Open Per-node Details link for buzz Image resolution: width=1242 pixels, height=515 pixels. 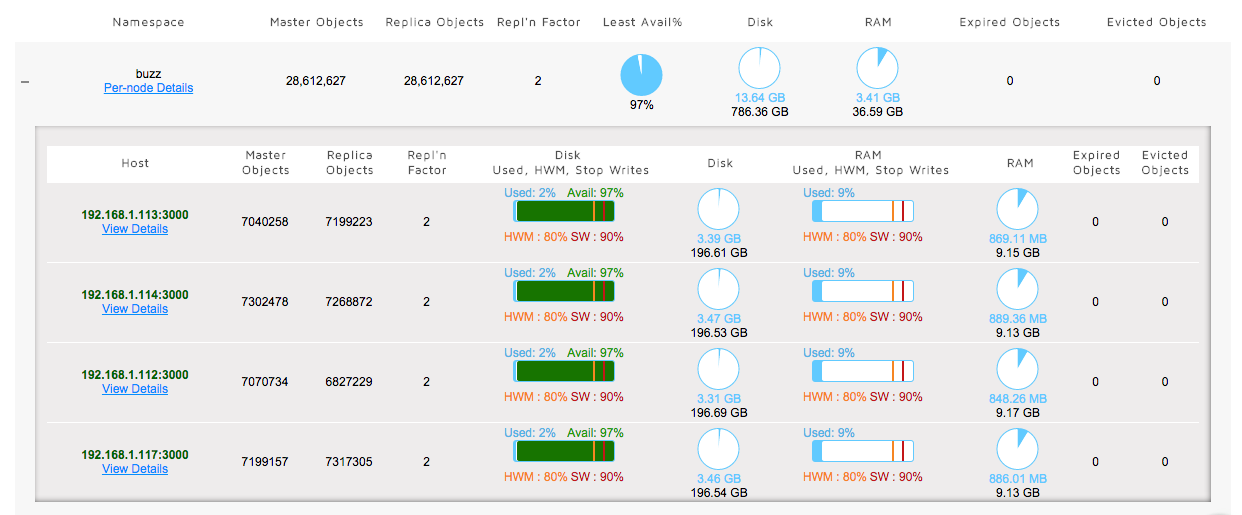pos(148,88)
